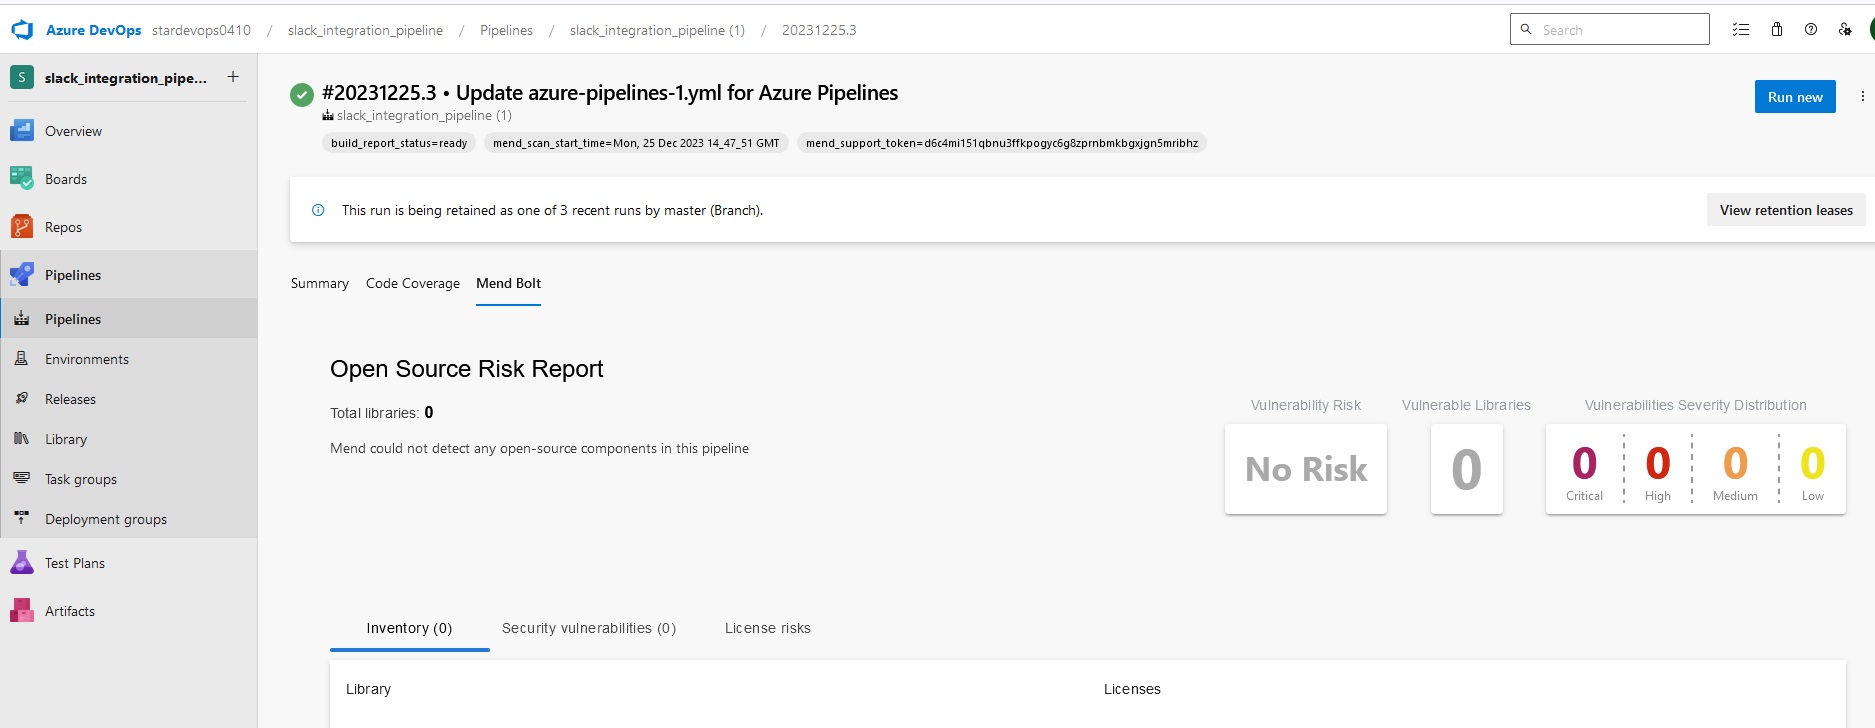Click the Library column header
The width and height of the screenshot is (1875, 728).
[368, 689]
